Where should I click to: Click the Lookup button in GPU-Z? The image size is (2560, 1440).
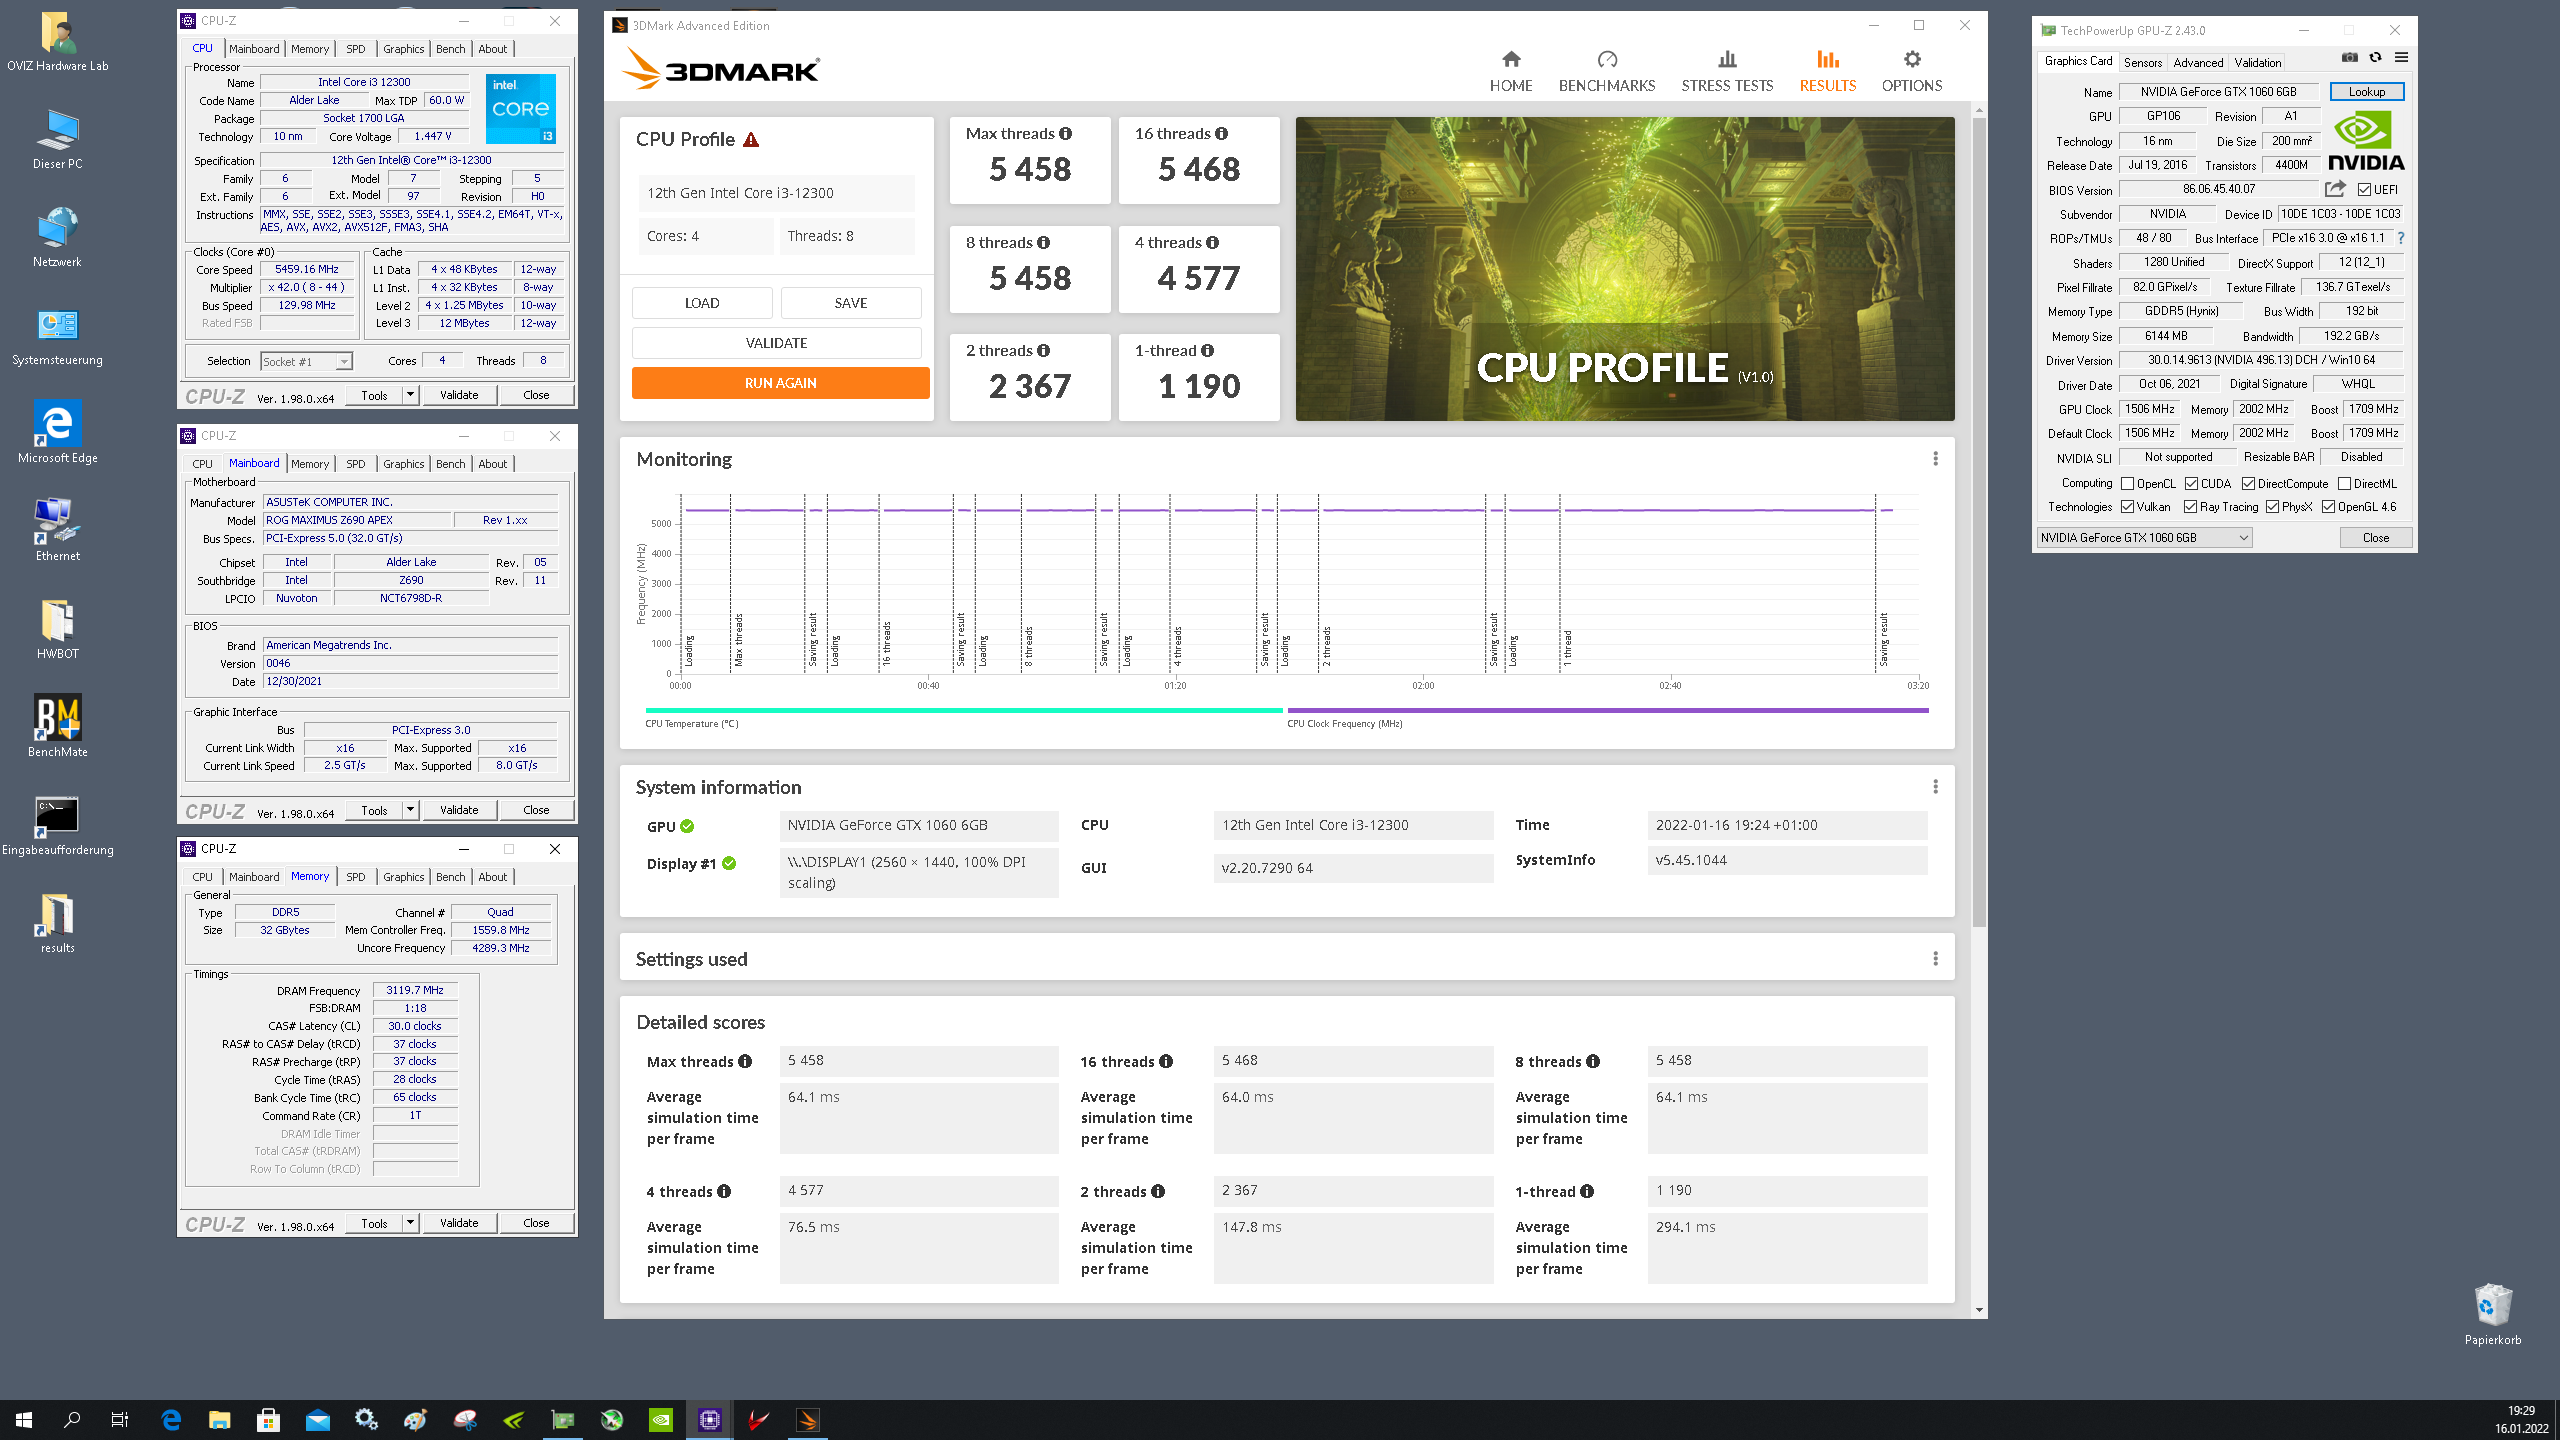[x=2366, y=92]
